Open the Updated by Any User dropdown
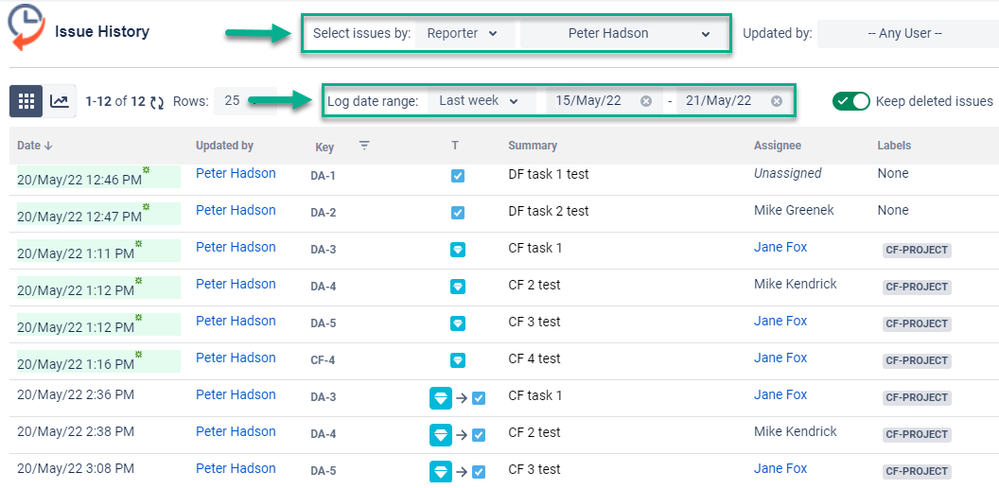The width and height of the screenshot is (999, 488). [908, 34]
